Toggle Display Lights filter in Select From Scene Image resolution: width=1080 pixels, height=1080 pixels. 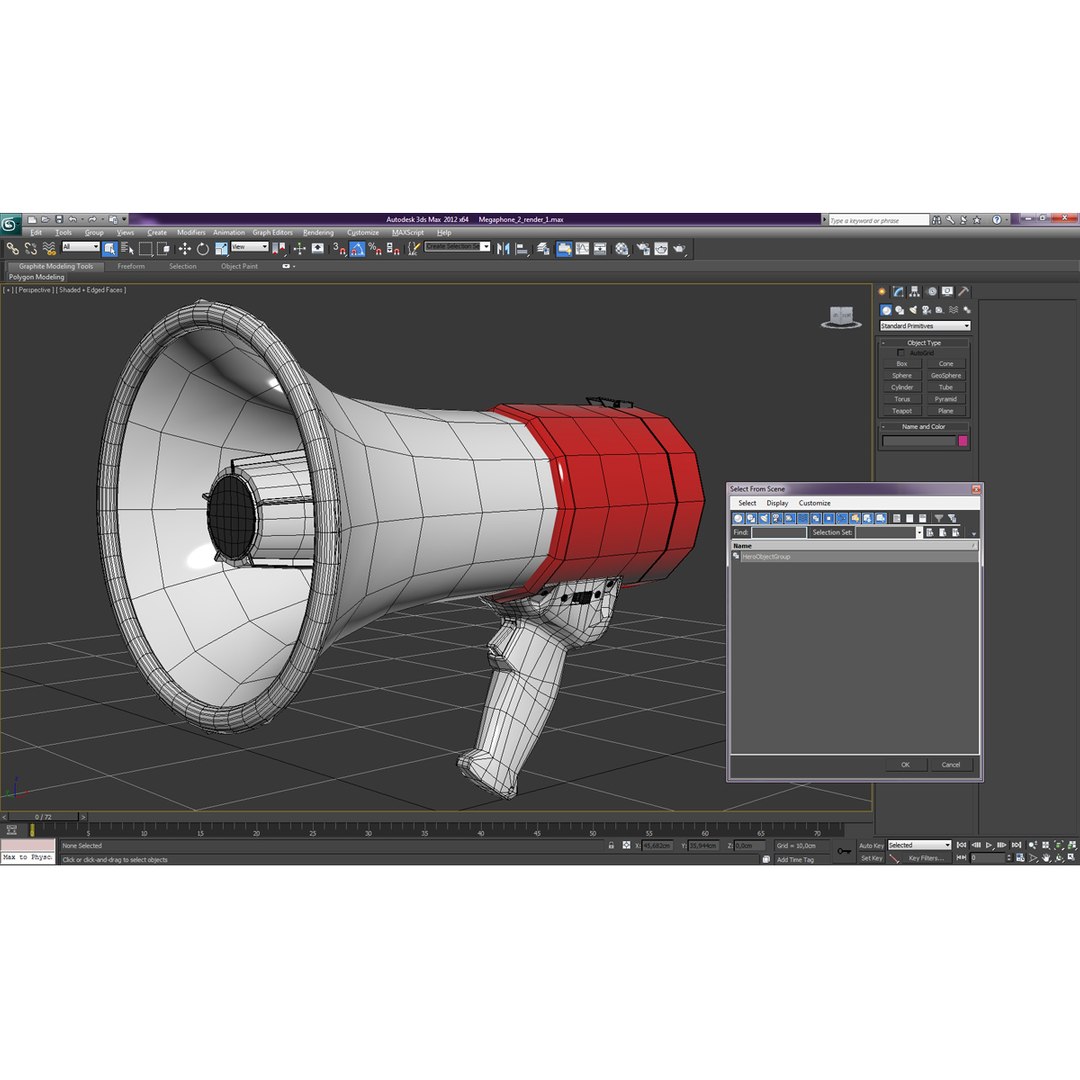click(764, 518)
